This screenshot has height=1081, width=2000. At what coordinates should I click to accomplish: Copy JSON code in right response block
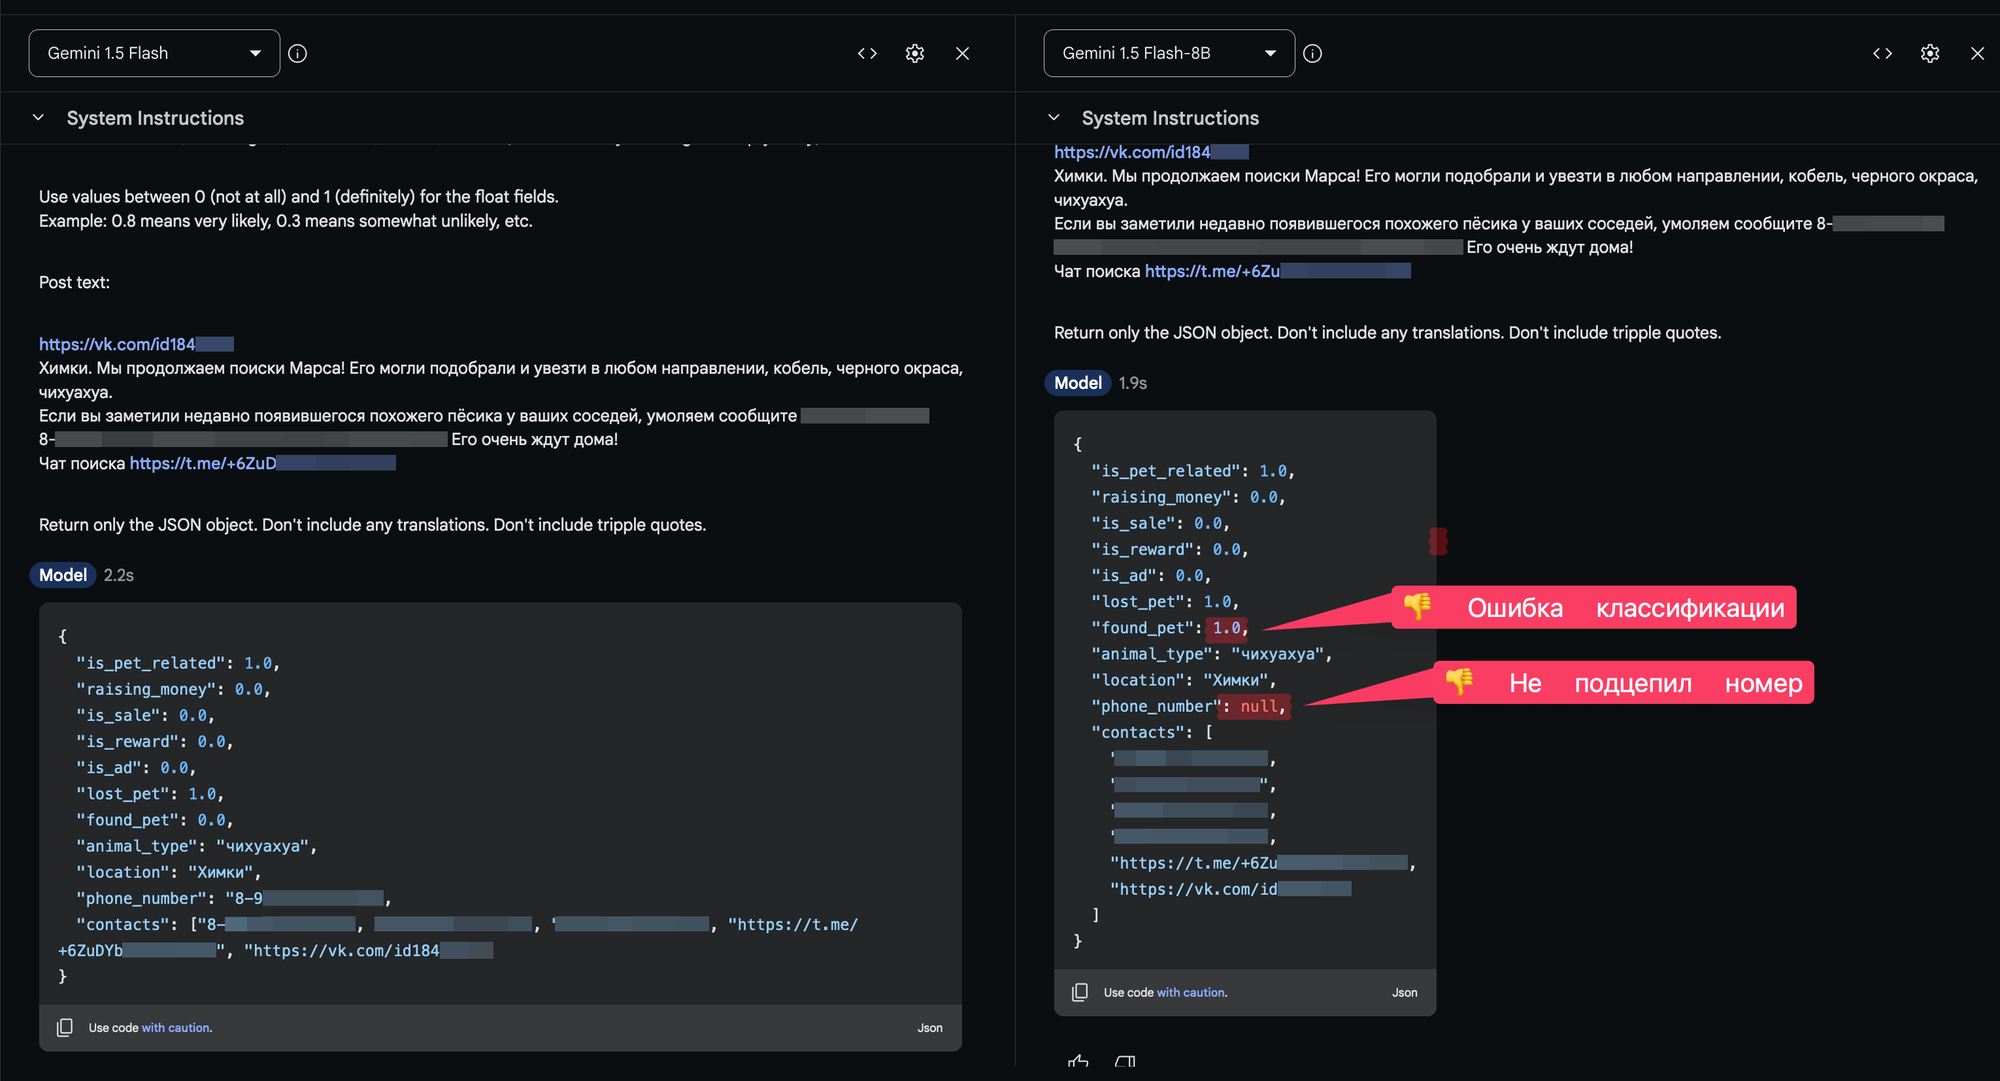(x=1080, y=992)
